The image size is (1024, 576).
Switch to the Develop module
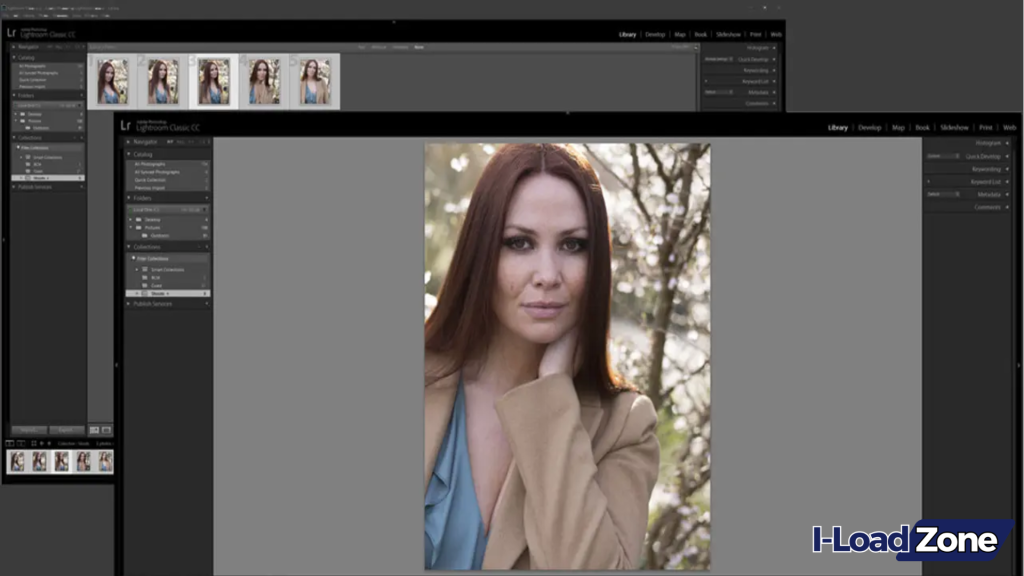pos(870,127)
